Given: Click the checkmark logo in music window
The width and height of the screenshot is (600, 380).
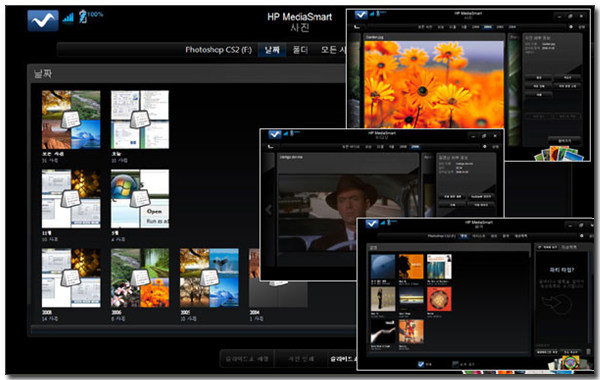Looking at the screenshot, I should [x=372, y=223].
